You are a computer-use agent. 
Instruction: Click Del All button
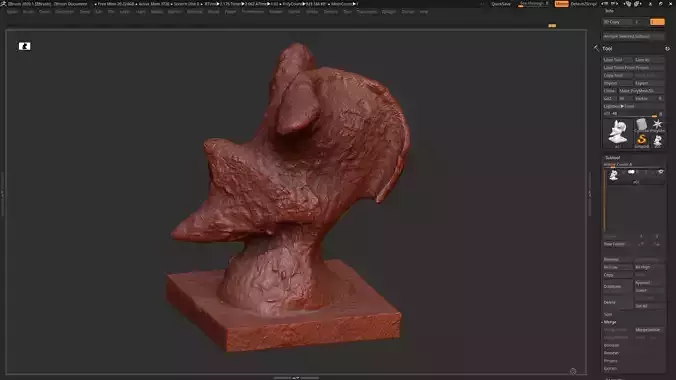(649, 306)
